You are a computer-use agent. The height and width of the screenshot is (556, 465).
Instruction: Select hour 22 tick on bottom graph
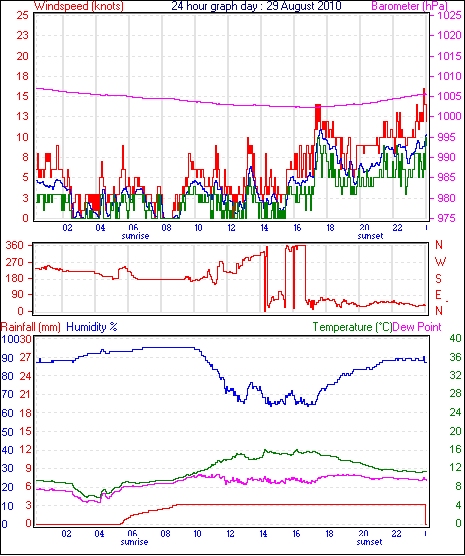tap(396, 533)
